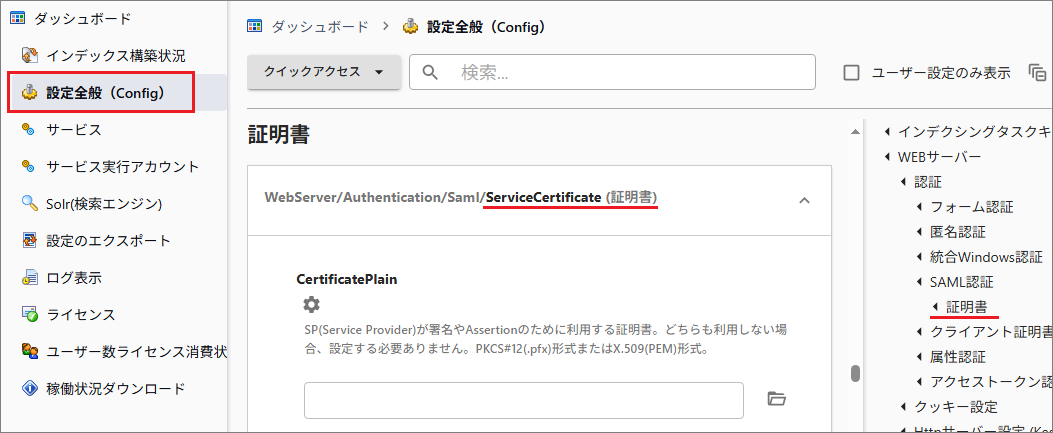Collapse the WEBサーバー tree node
This screenshot has width=1053, height=433.
click(887, 157)
